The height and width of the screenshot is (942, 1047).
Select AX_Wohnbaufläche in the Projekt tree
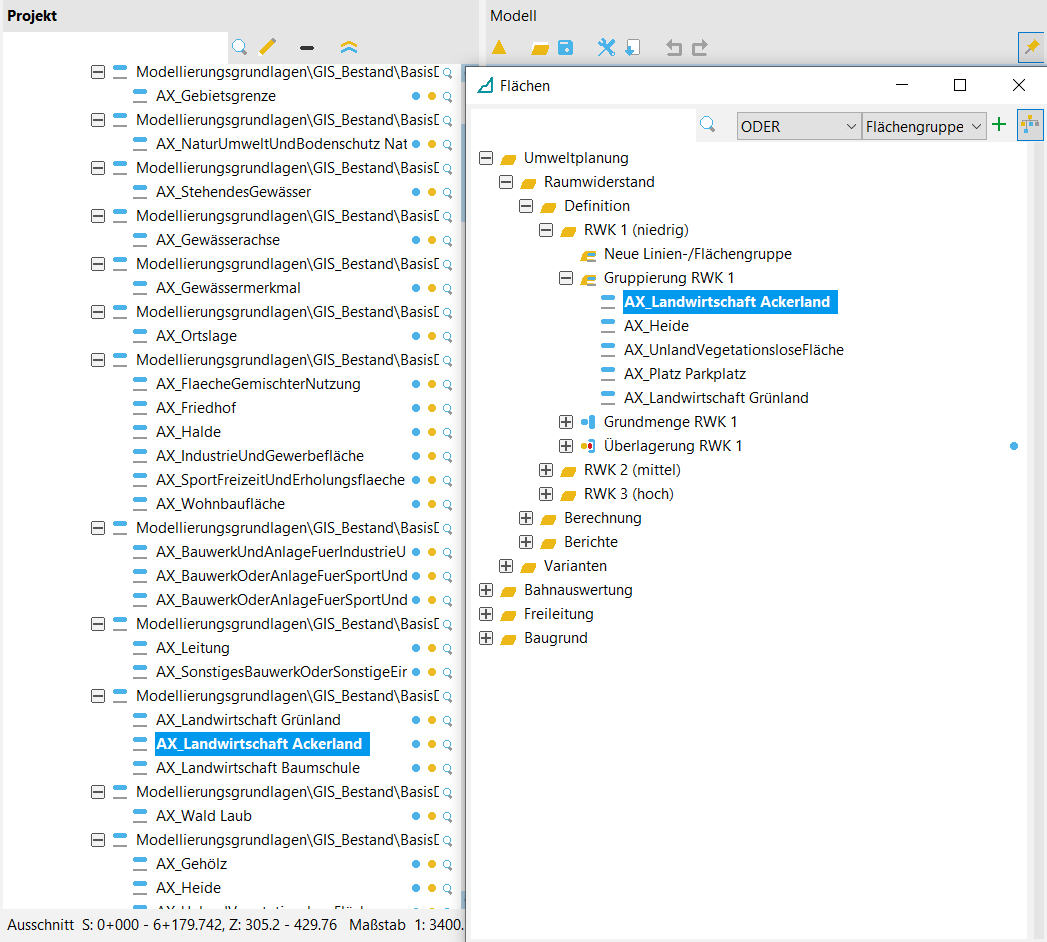click(x=220, y=504)
